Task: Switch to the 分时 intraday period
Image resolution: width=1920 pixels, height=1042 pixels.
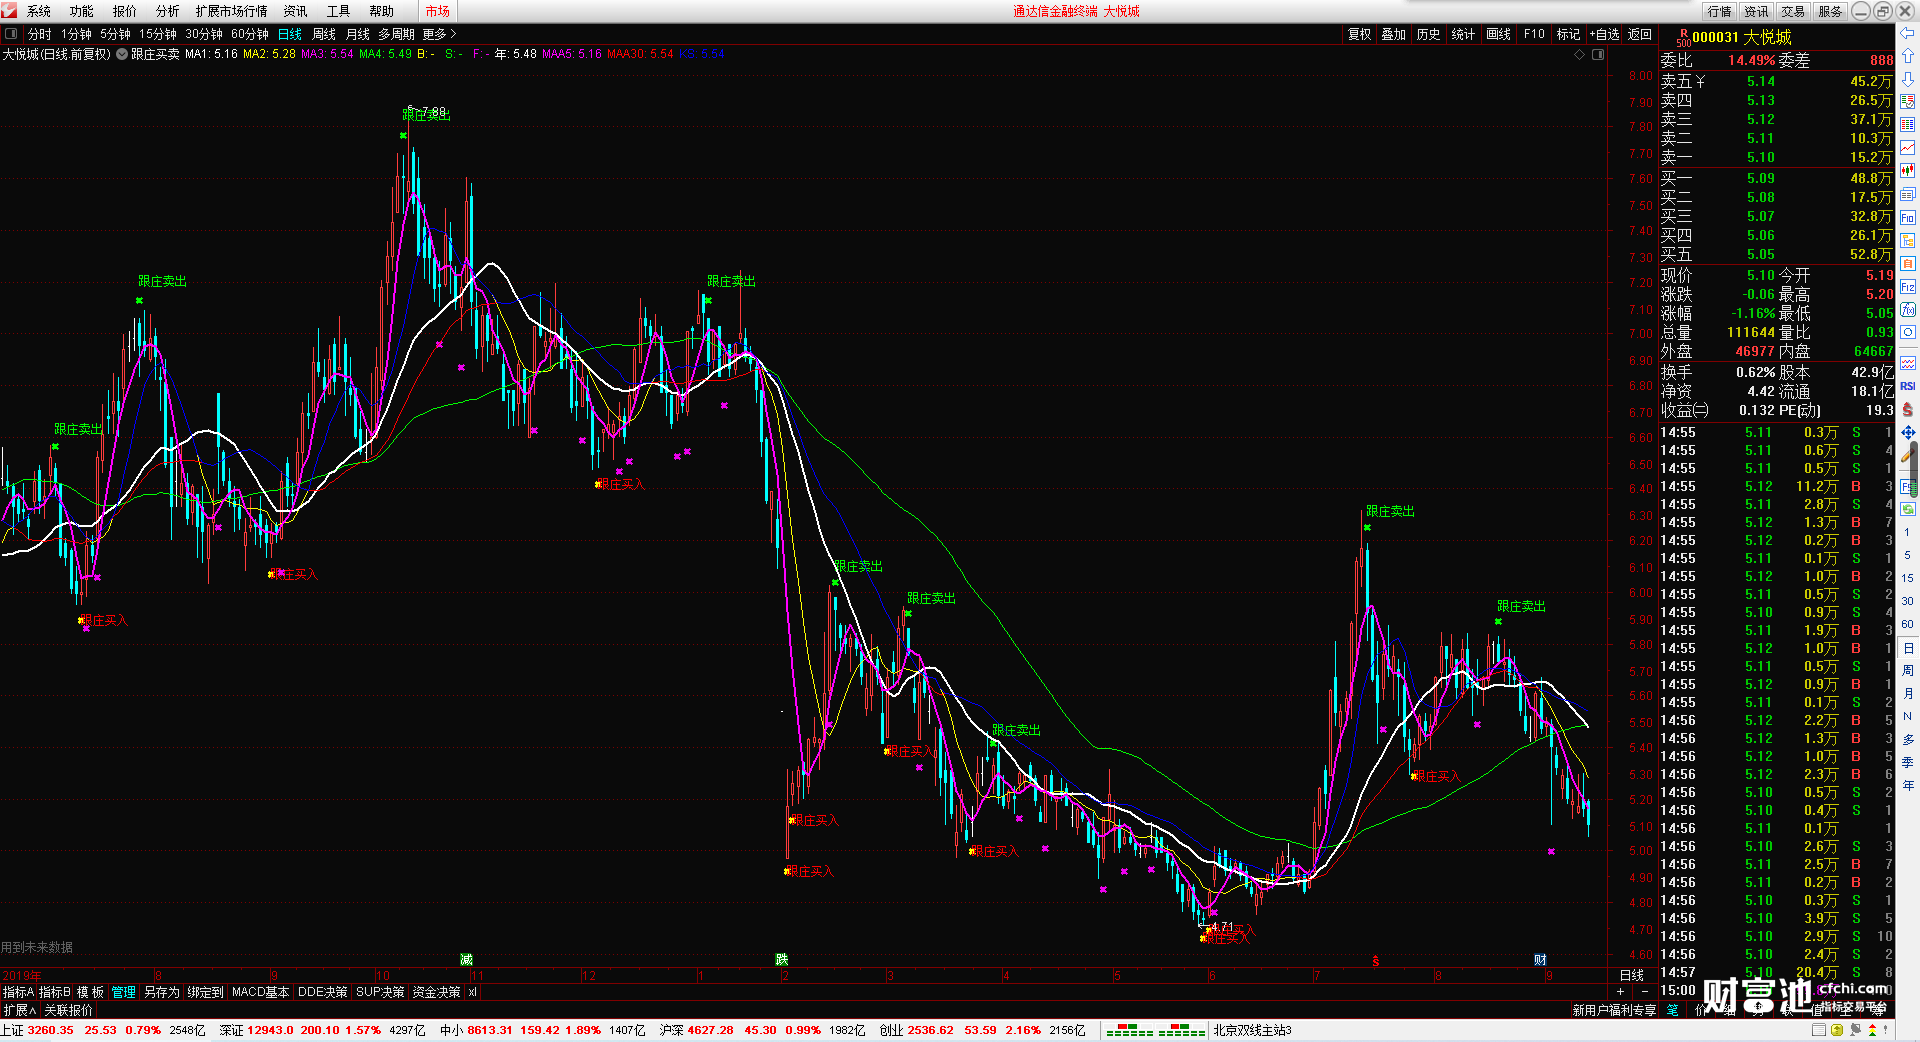Action: click(40, 34)
